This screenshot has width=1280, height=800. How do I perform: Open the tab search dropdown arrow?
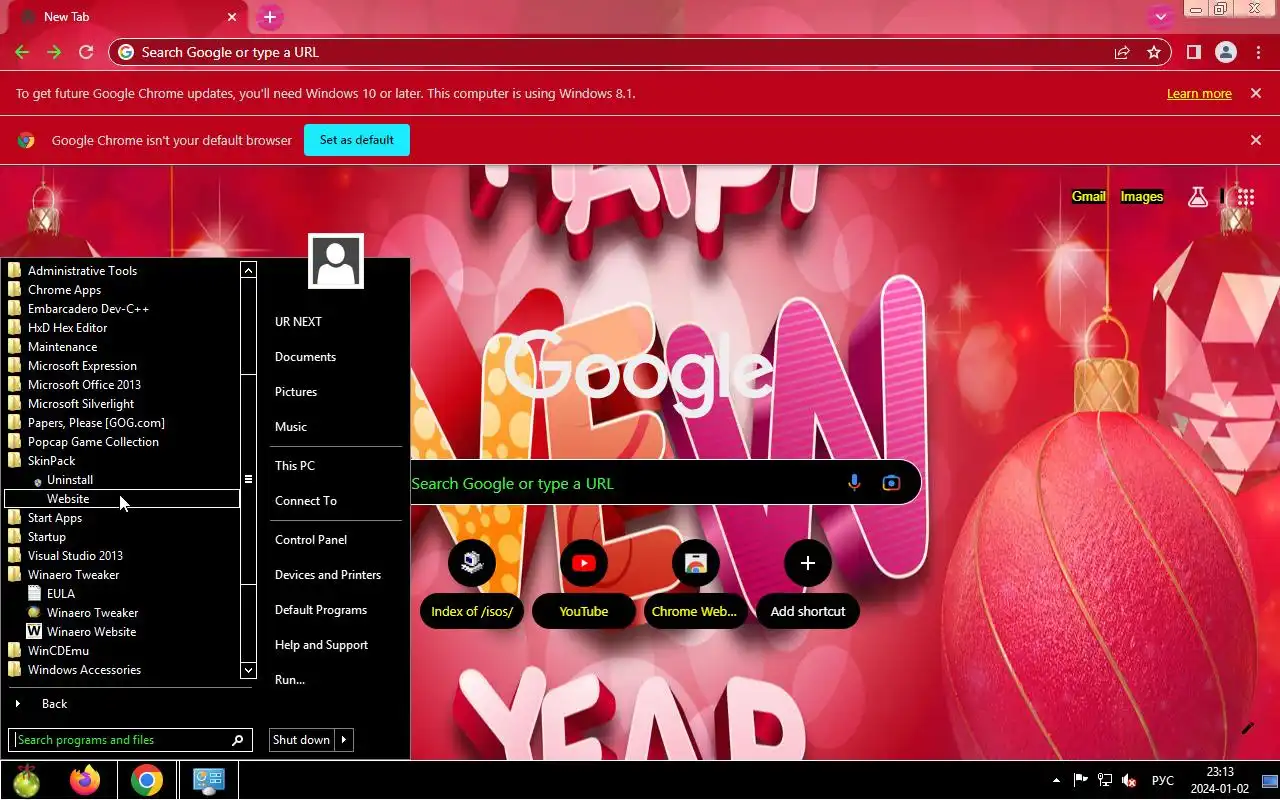[x=1160, y=17]
